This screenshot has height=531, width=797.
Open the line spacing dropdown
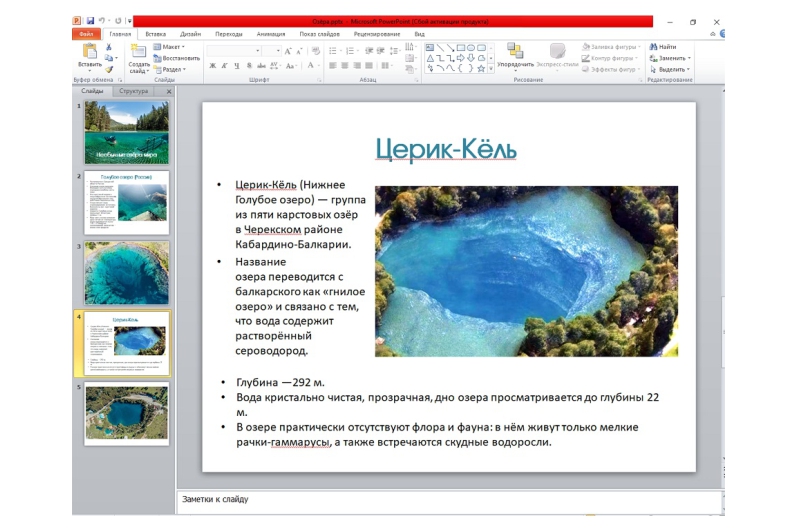click(394, 51)
